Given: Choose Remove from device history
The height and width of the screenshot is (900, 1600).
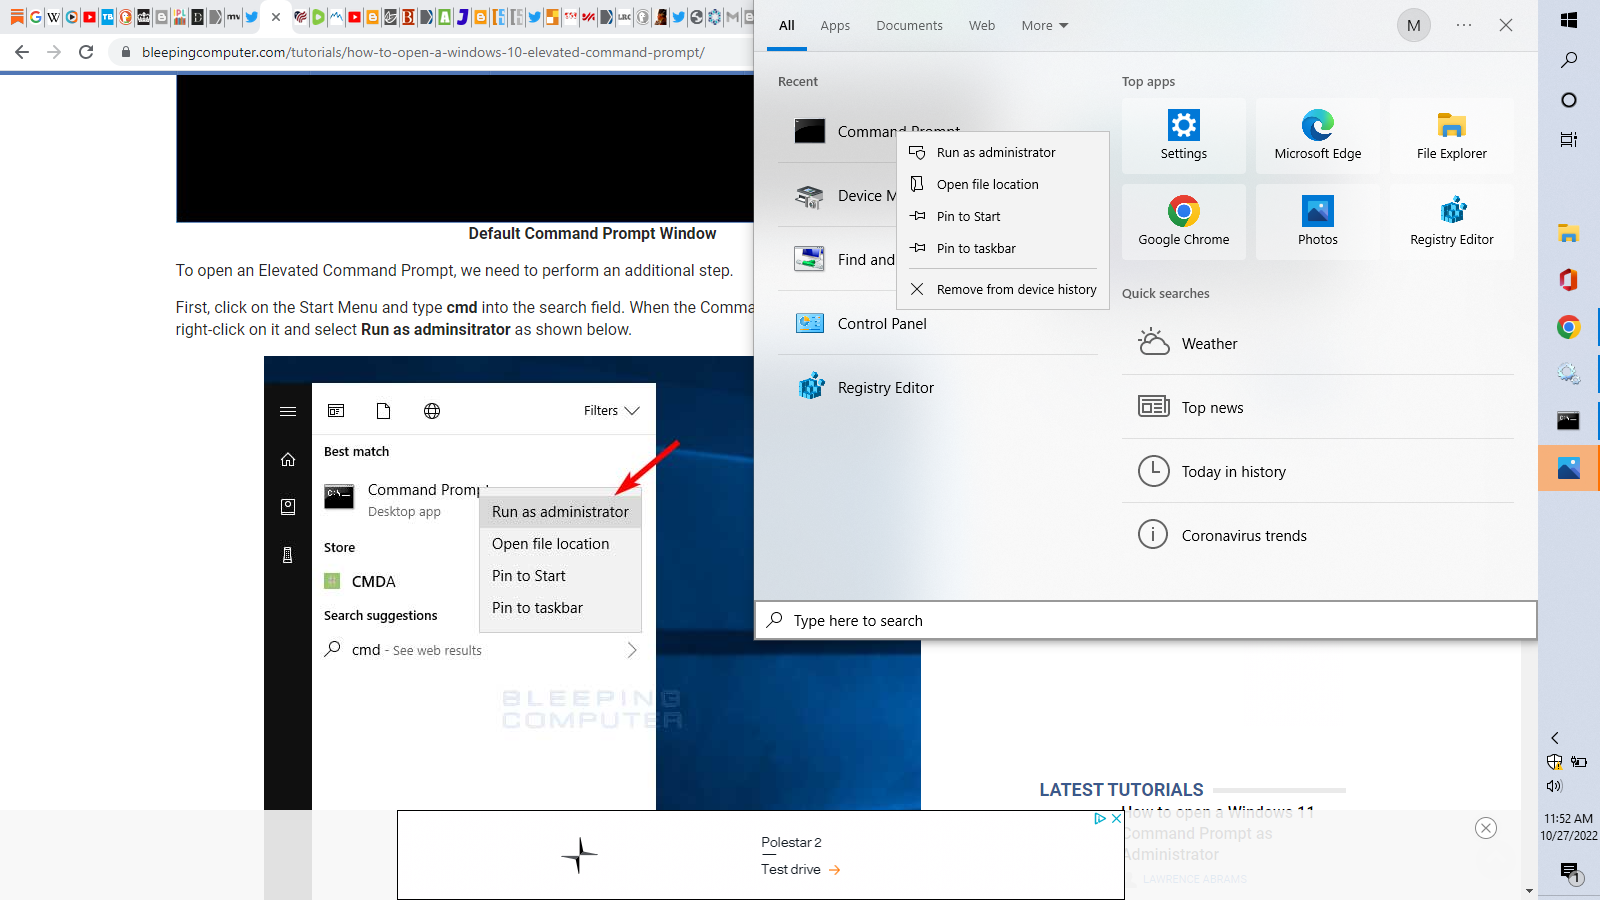Looking at the screenshot, I should (1003, 289).
